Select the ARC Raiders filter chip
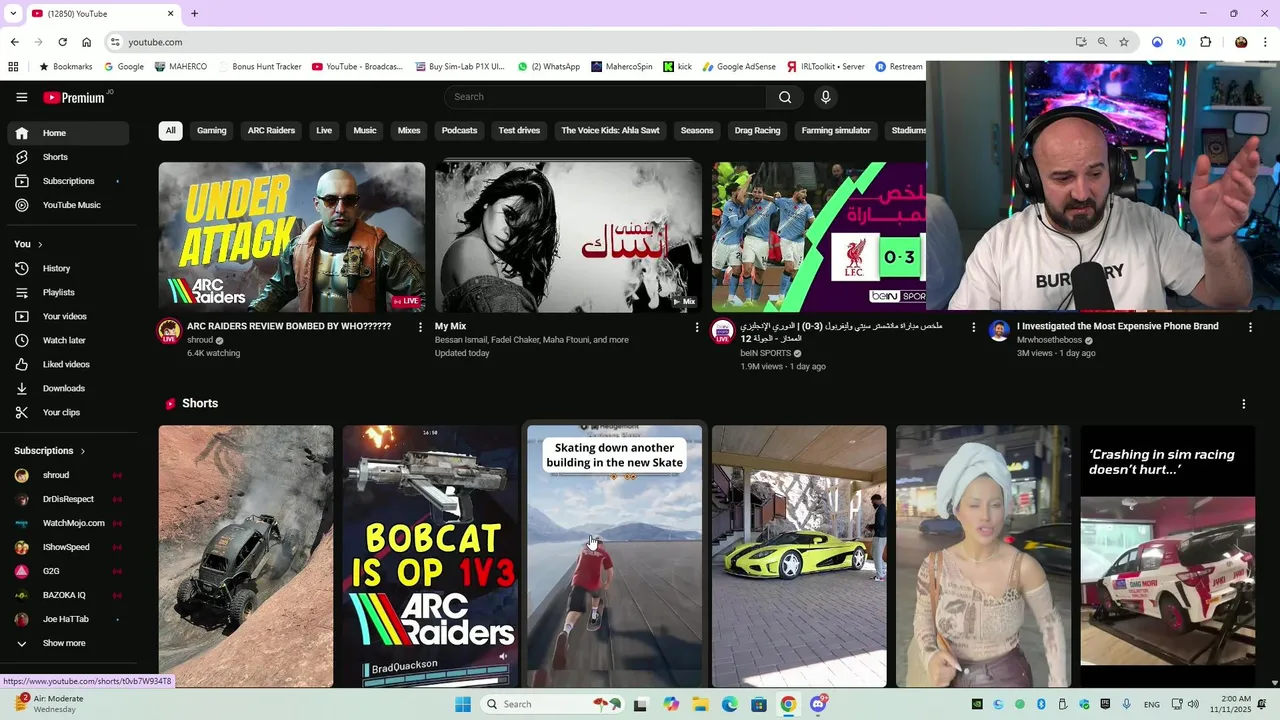 pos(271,131)
